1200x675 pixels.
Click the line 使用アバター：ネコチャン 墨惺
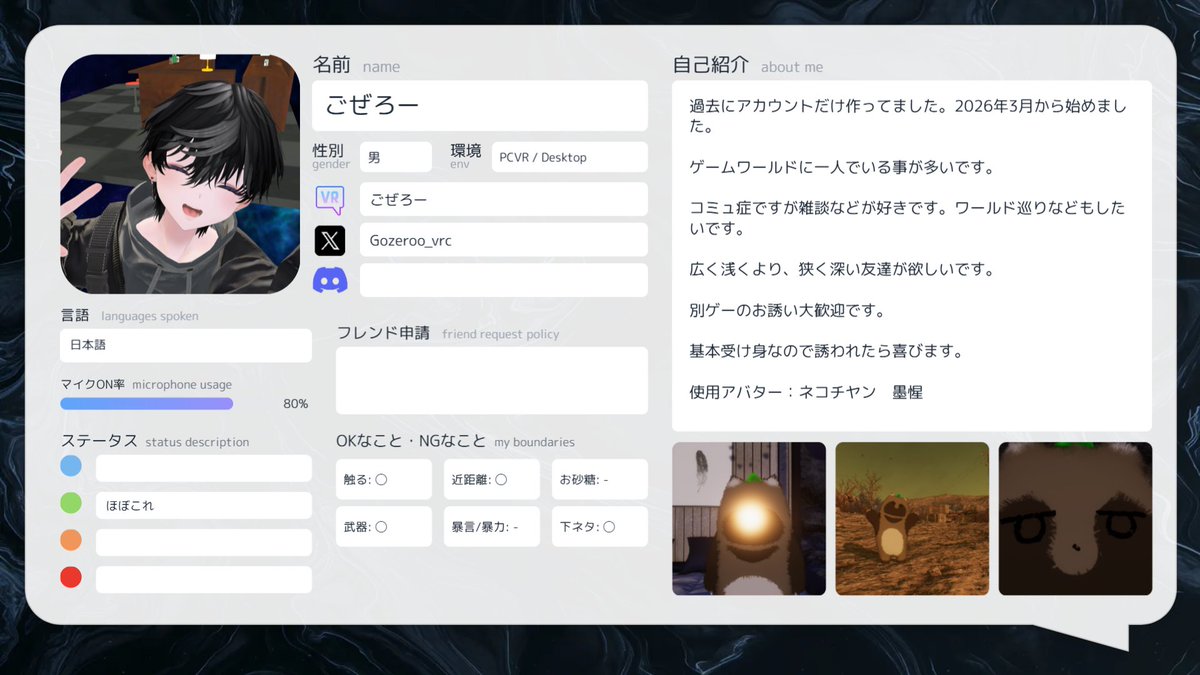click(806, 392)
